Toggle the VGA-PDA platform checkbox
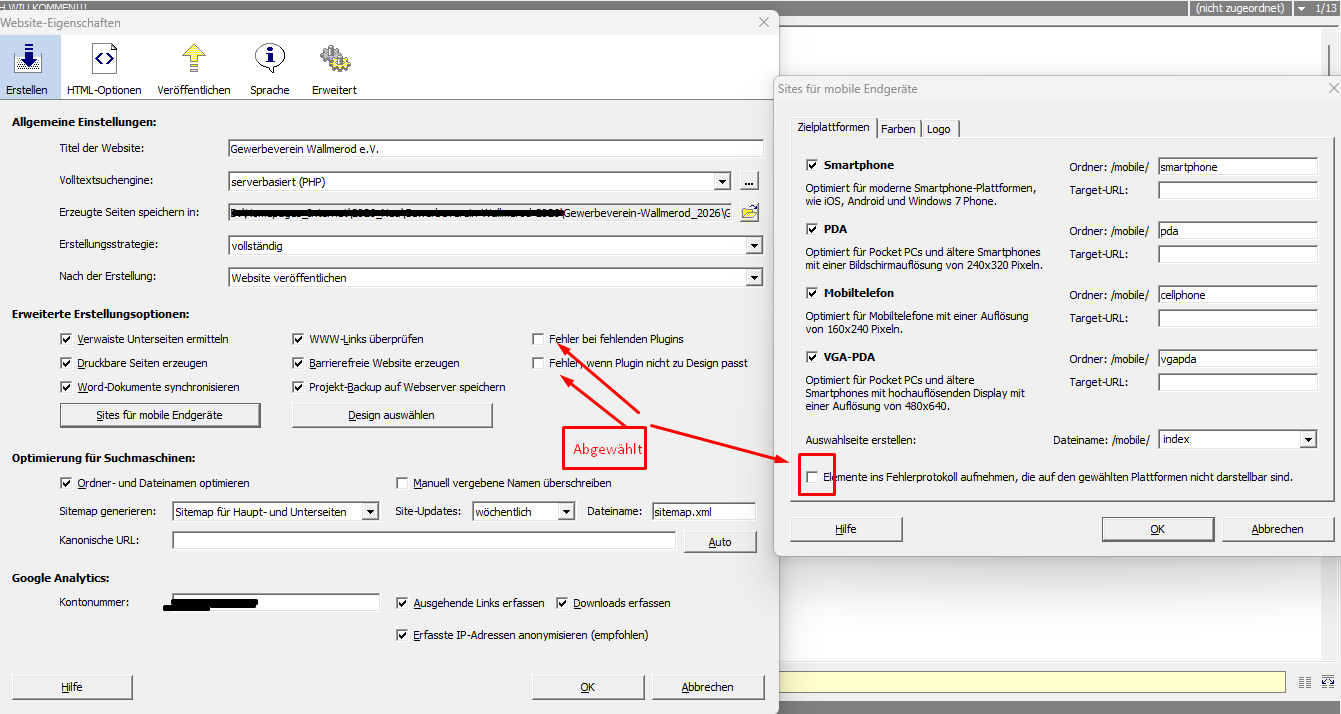This screenshot has height=714, width=1341. tap(812, 357)
